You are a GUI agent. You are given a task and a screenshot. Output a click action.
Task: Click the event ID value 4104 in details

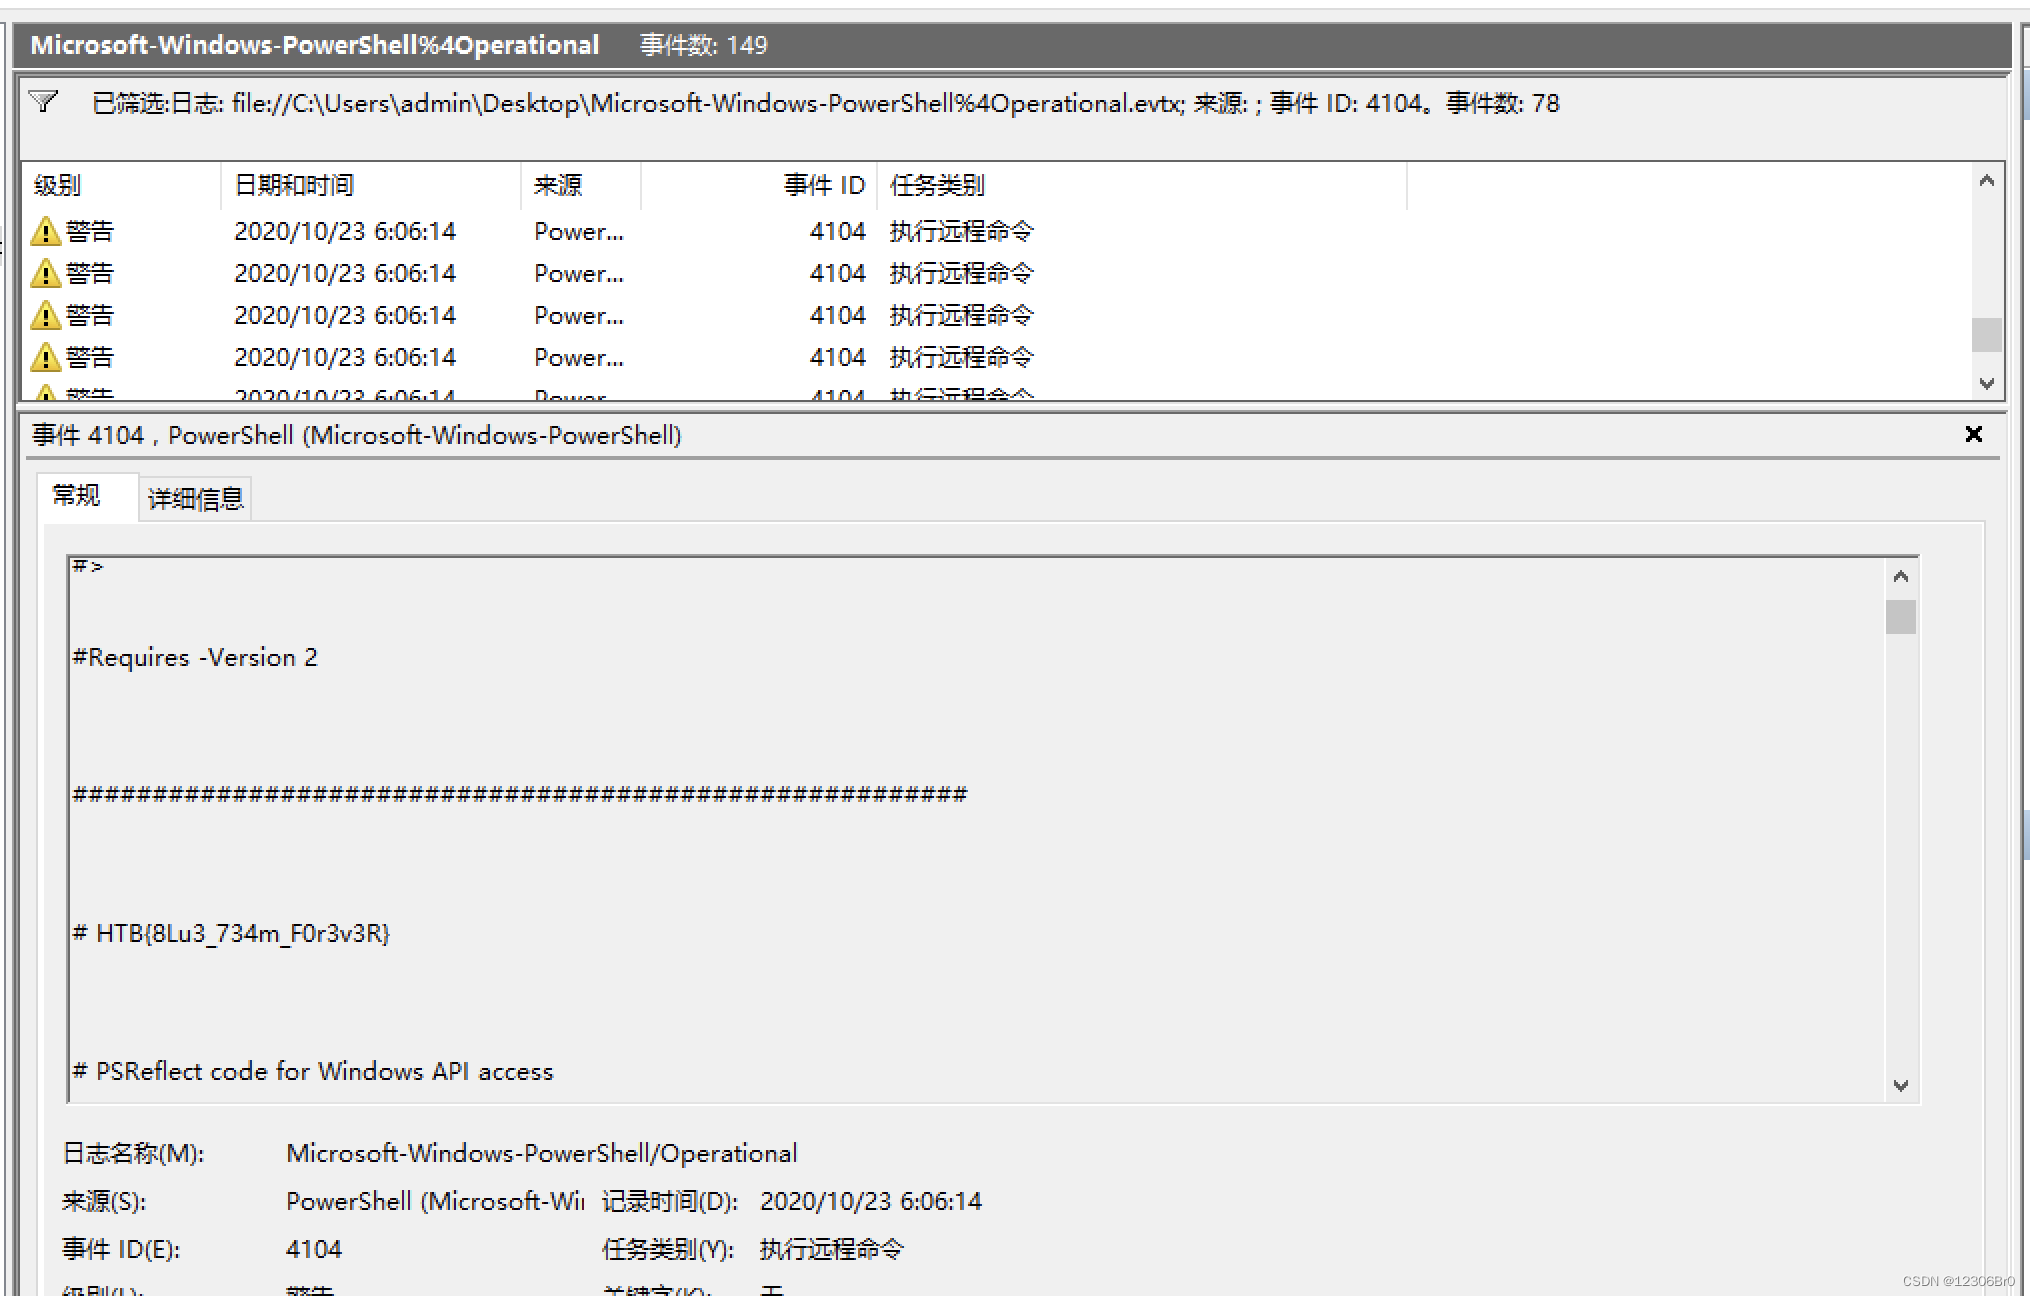click(x=314, y=1249)
